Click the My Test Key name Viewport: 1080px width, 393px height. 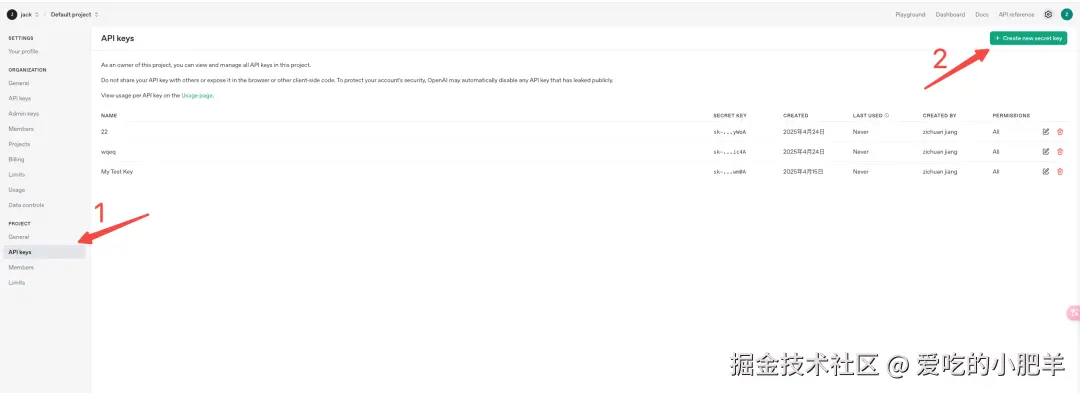[117, 171]
